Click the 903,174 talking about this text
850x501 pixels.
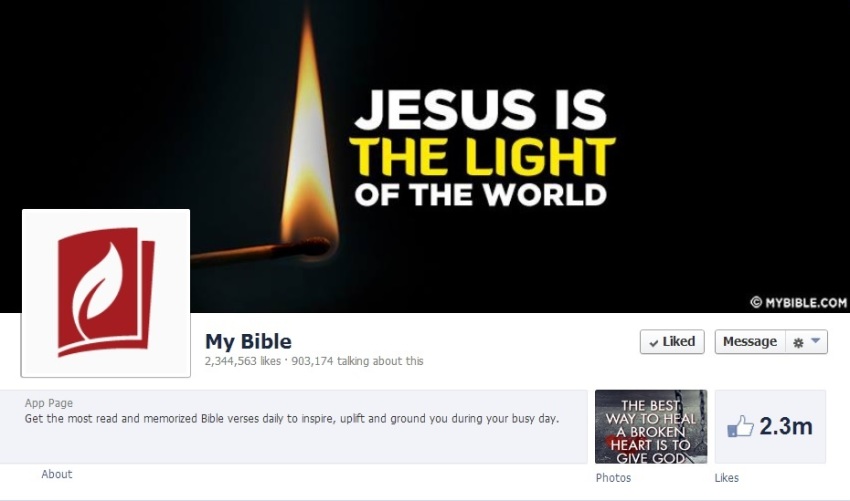click(x=357, y=361)
